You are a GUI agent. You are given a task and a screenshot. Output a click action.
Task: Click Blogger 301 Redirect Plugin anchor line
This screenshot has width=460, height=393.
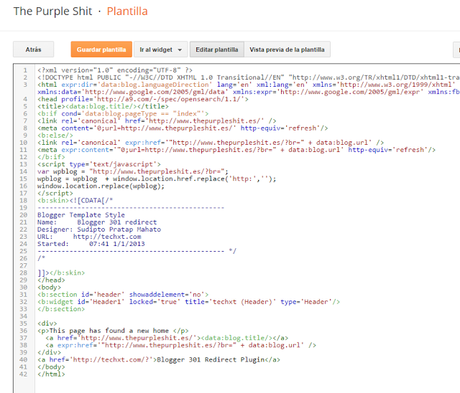159,360
